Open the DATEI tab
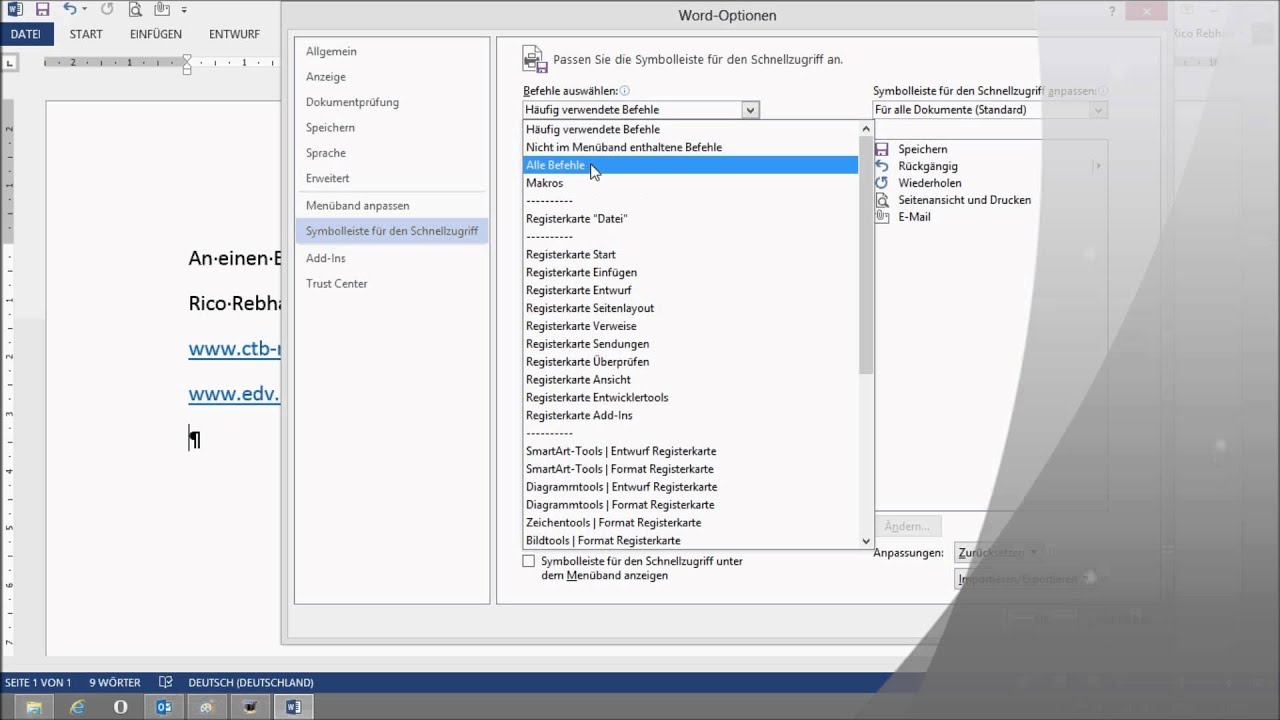1280x720 pixels. click(x=26, y=34)
